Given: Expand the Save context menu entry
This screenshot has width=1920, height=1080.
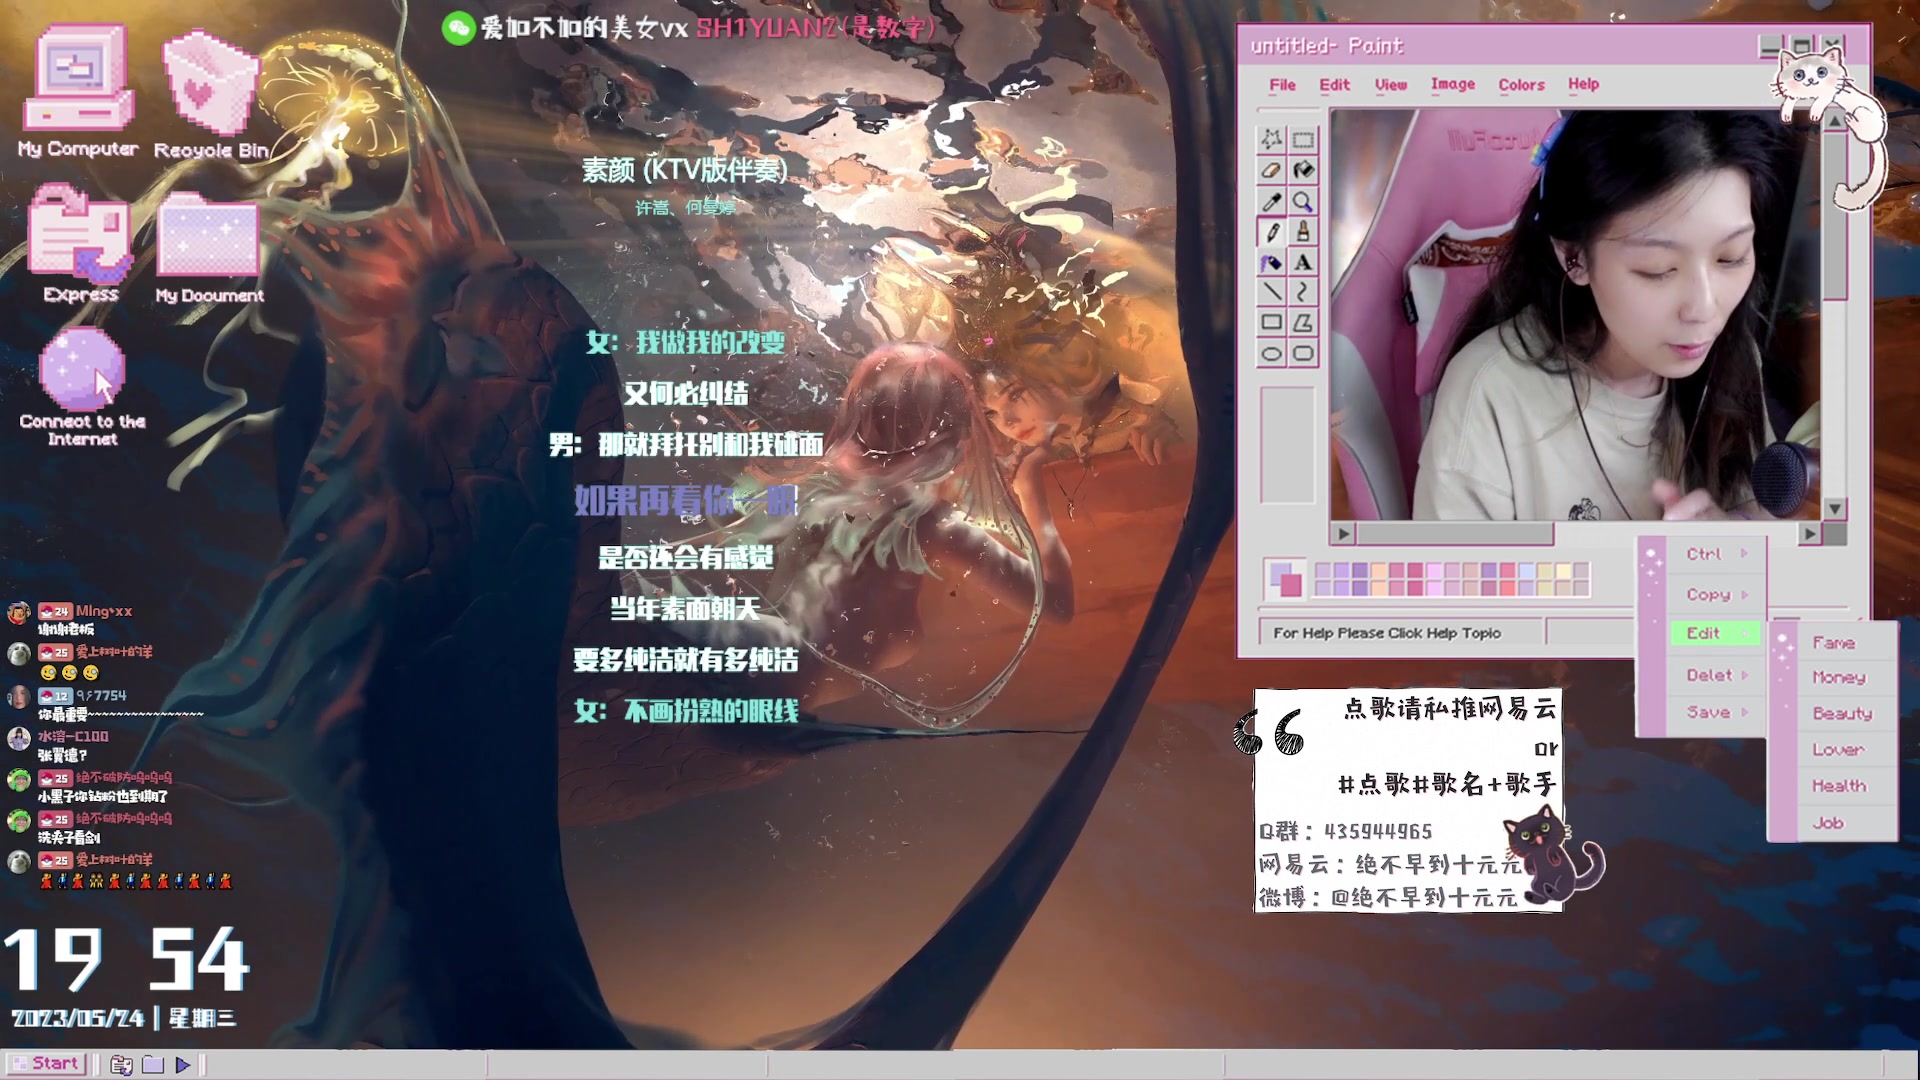Looking at the screenshot, I should [x=1716, y=712].
